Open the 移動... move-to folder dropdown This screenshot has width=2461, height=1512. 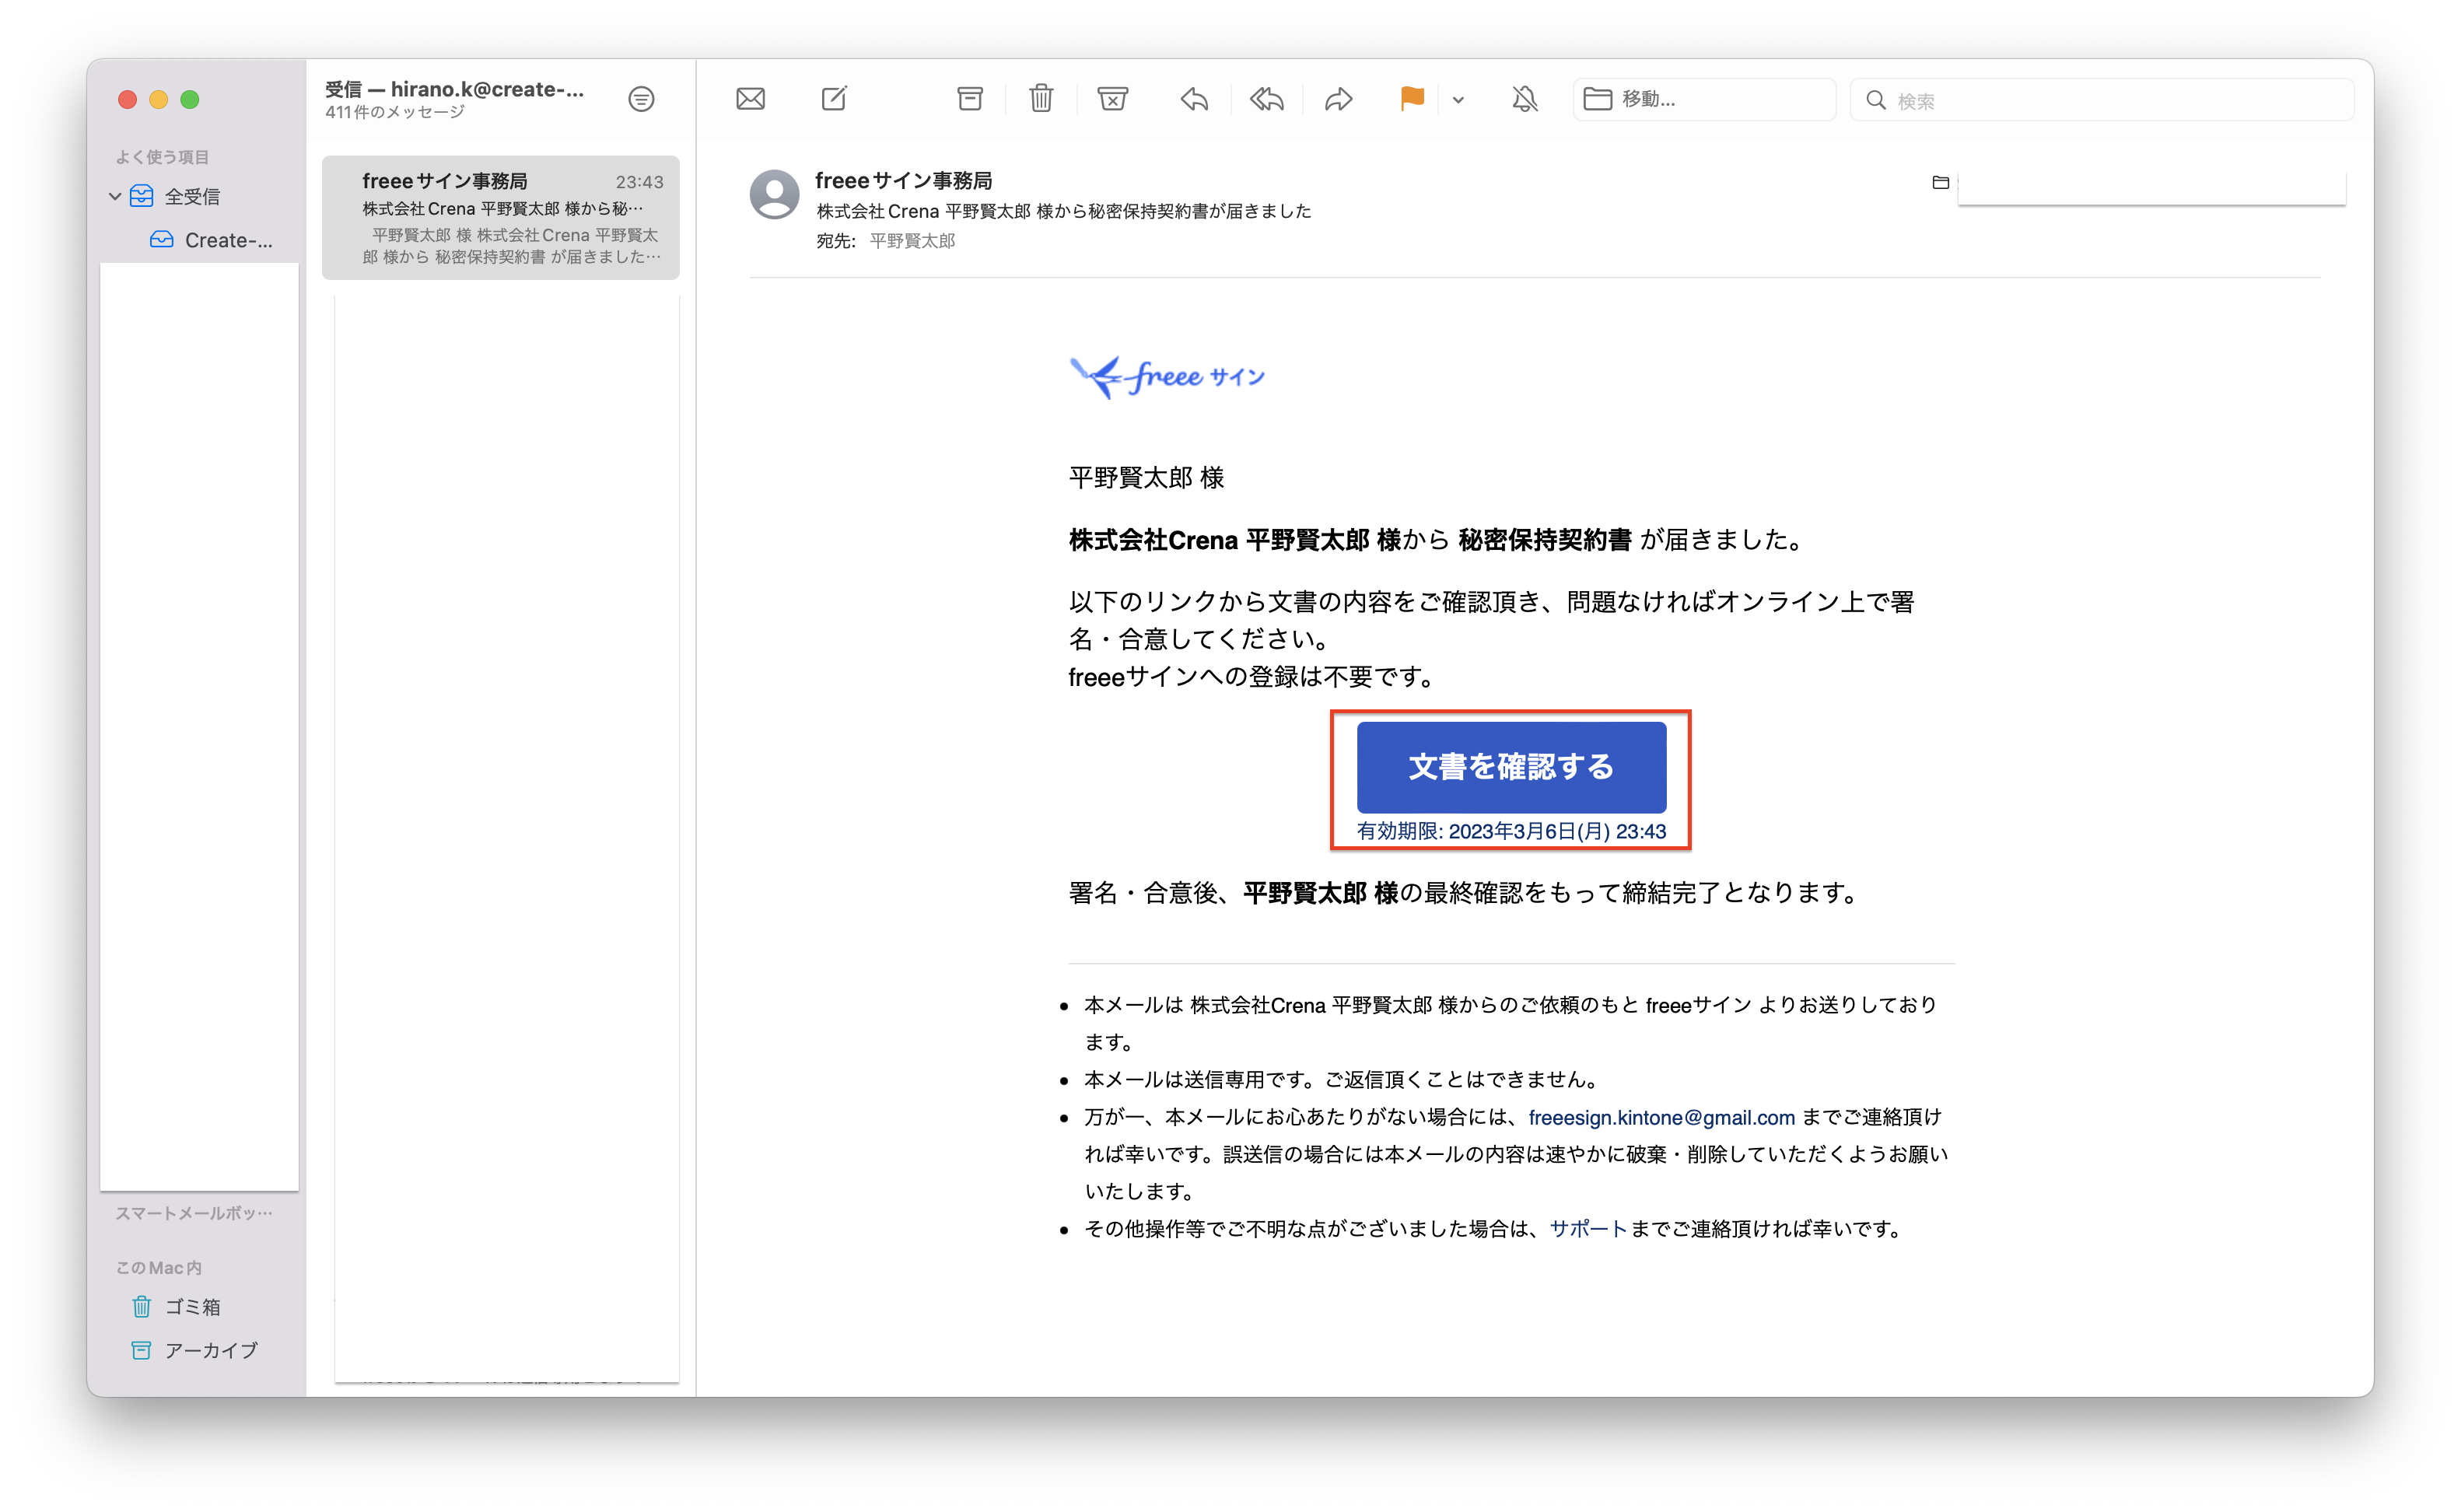pos(1704,99)
